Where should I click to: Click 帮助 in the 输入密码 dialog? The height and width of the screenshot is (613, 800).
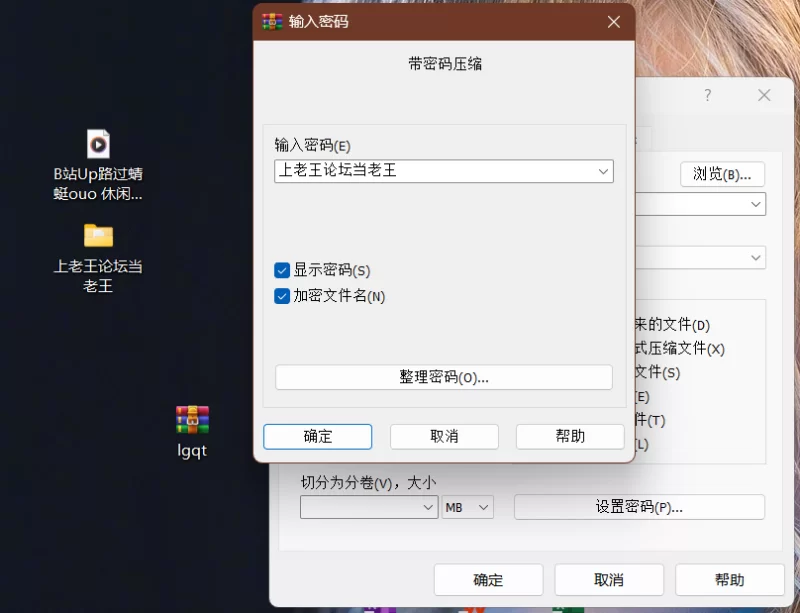(570, 436)
